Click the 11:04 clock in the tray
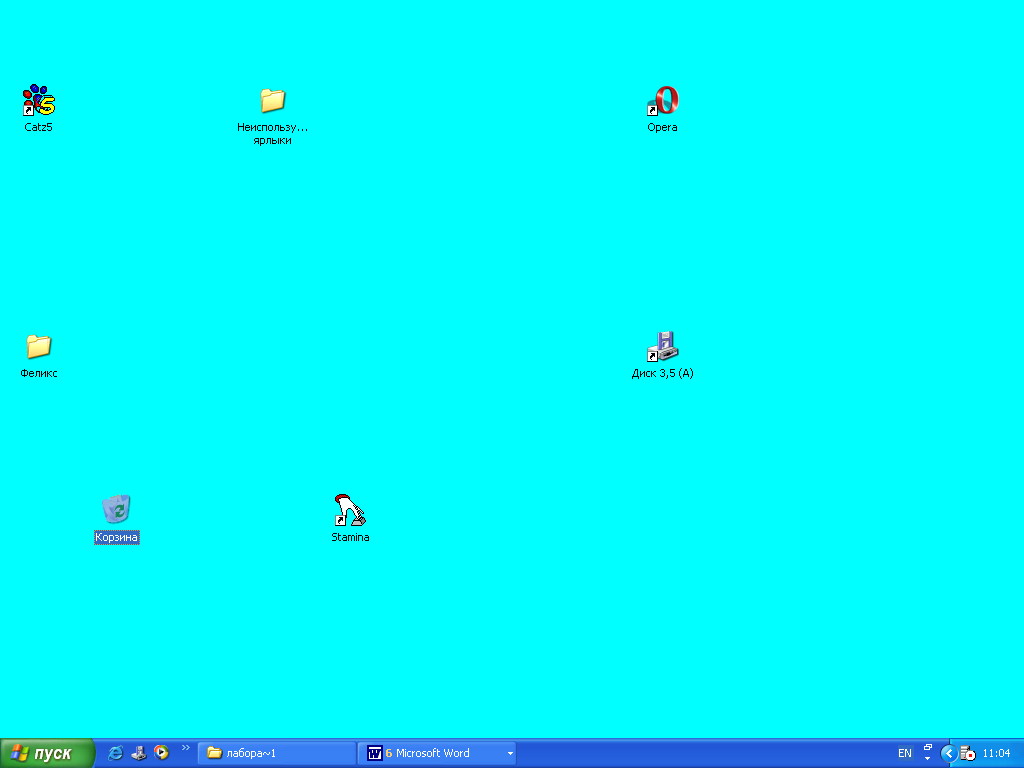 [997, 753]
